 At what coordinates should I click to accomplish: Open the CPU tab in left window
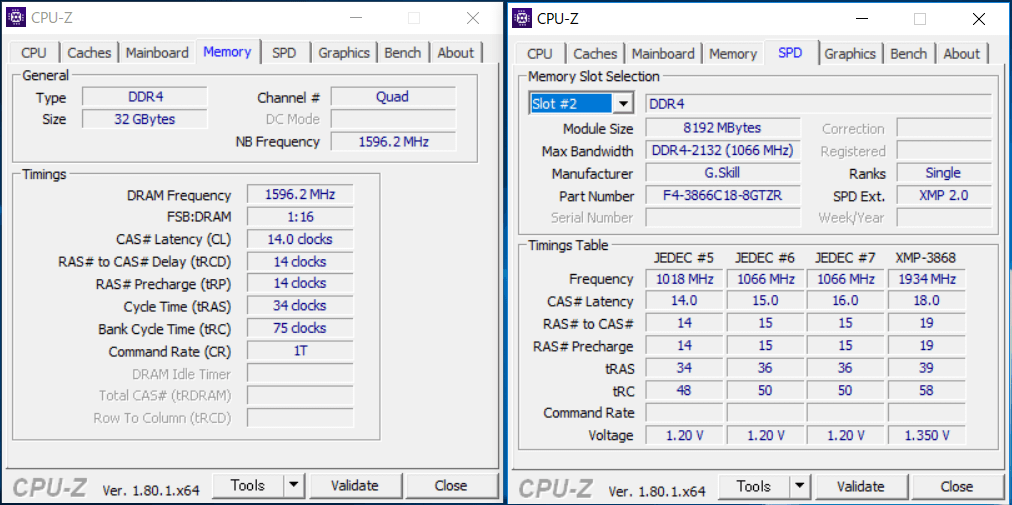click(x=34, y=53)
